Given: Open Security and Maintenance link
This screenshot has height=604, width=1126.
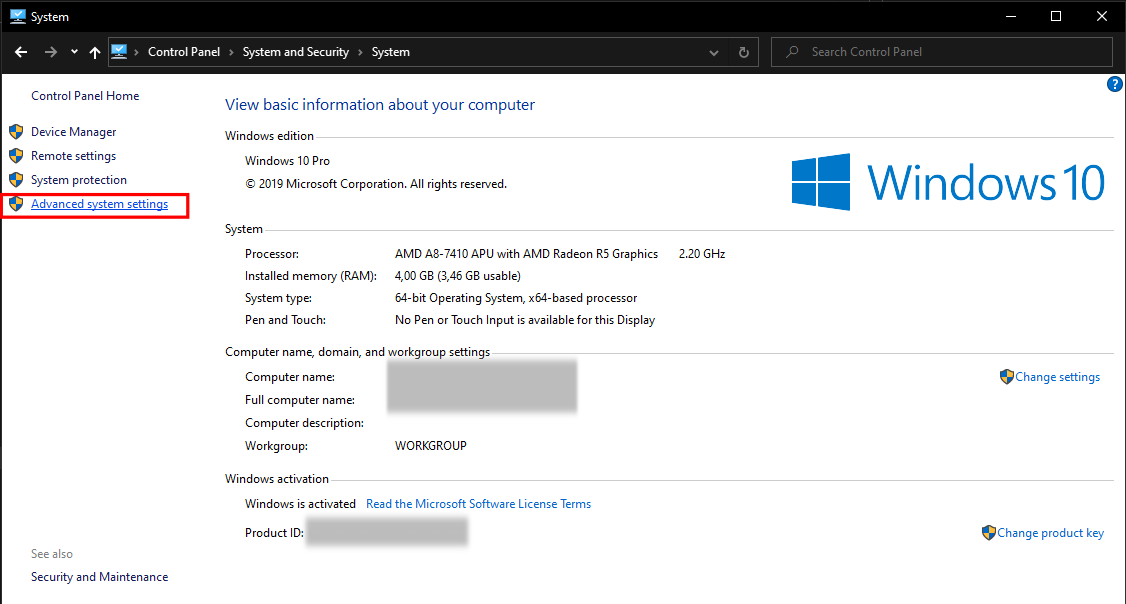Looking at the screenshot, I should (99, 577).
